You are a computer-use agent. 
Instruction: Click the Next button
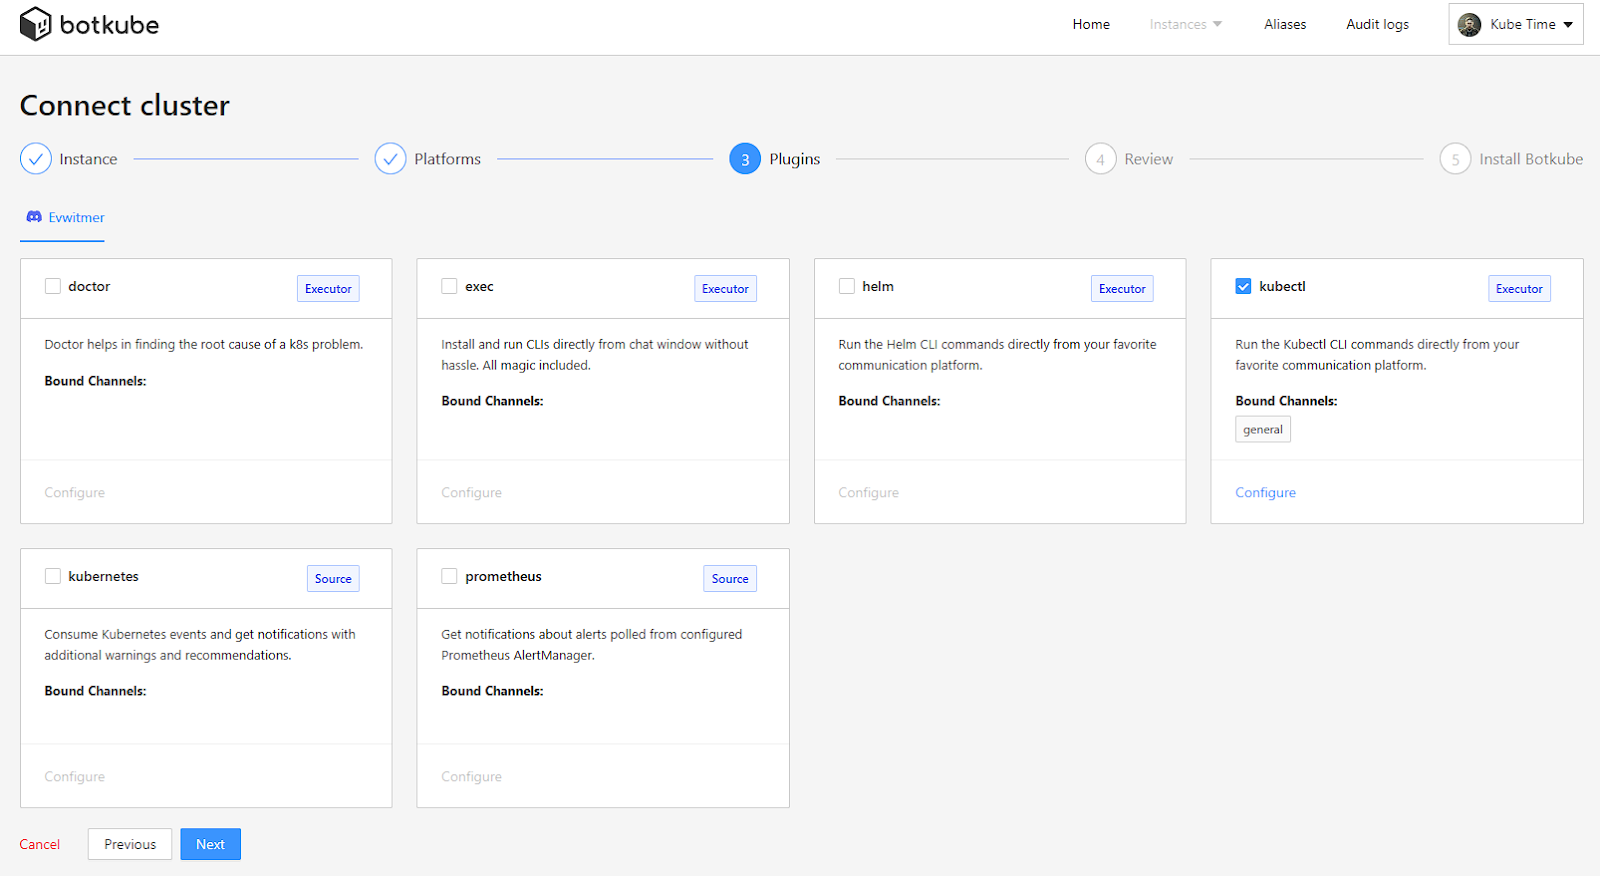point(210,844)
